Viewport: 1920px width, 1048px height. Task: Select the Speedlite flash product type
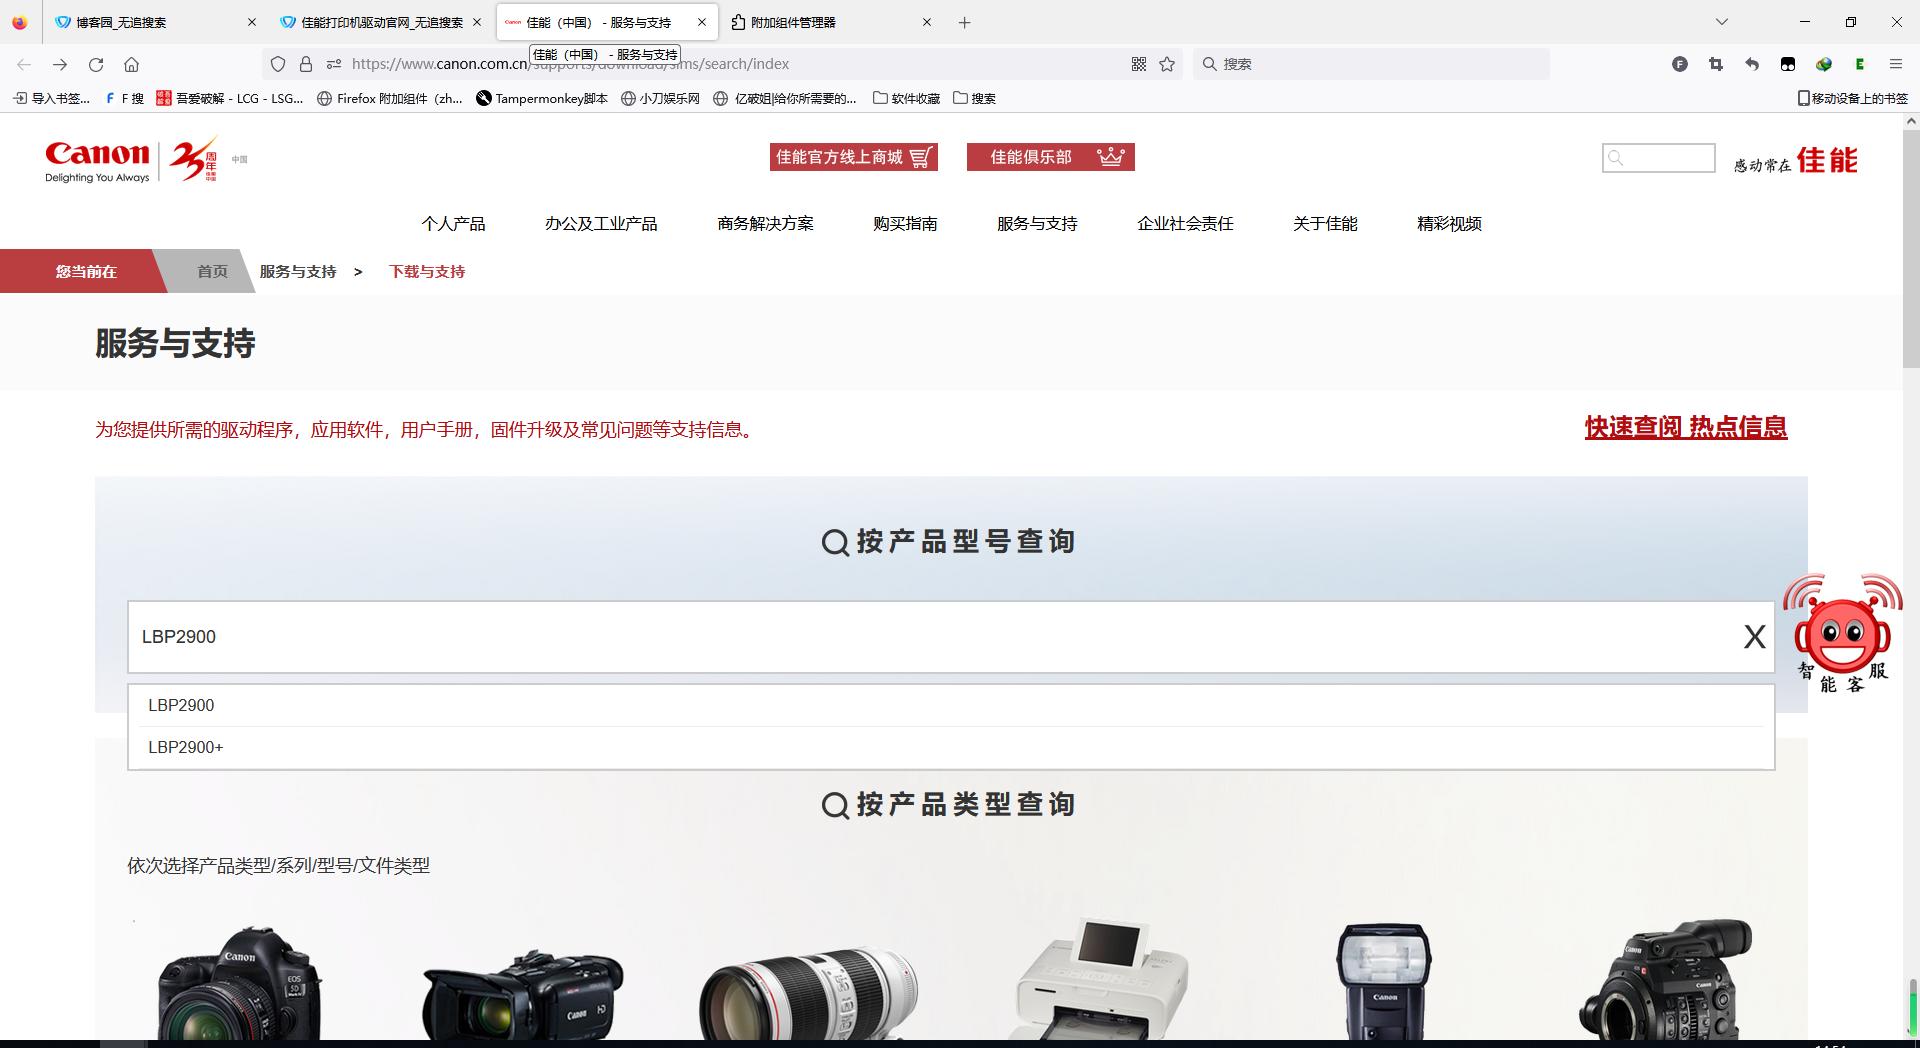pyautogui.click(x=1384, y=982)
